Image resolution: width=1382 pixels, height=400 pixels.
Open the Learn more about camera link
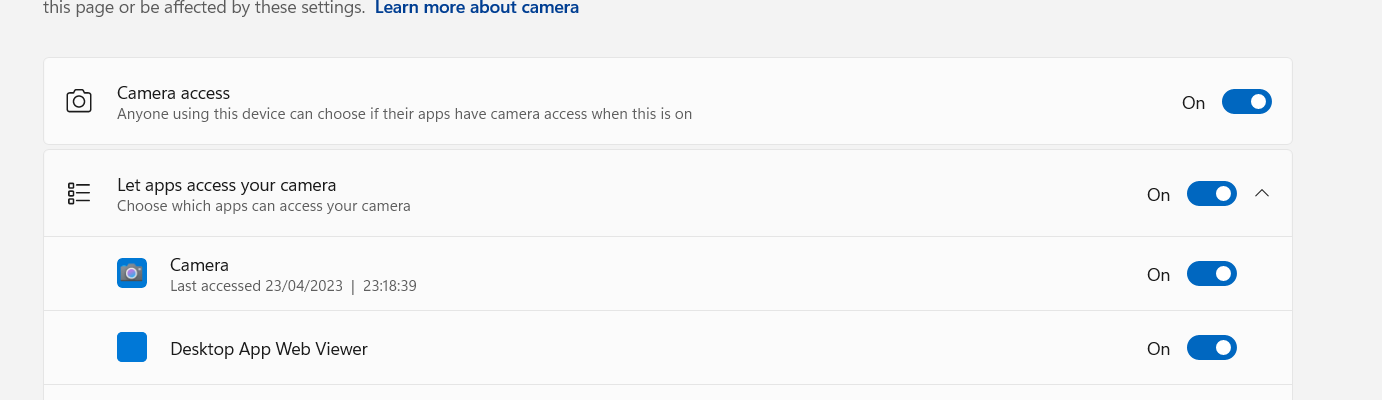coord(477,8)
